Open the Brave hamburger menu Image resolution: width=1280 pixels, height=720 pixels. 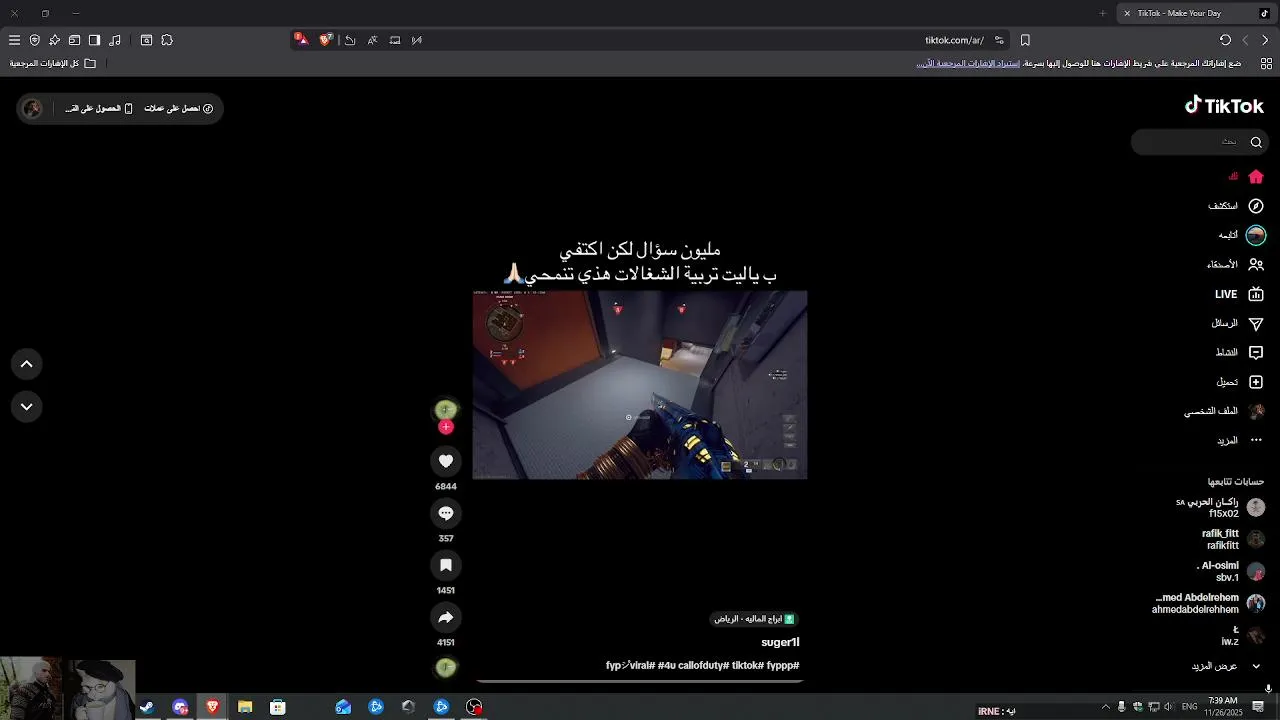[x=14, y=40]
